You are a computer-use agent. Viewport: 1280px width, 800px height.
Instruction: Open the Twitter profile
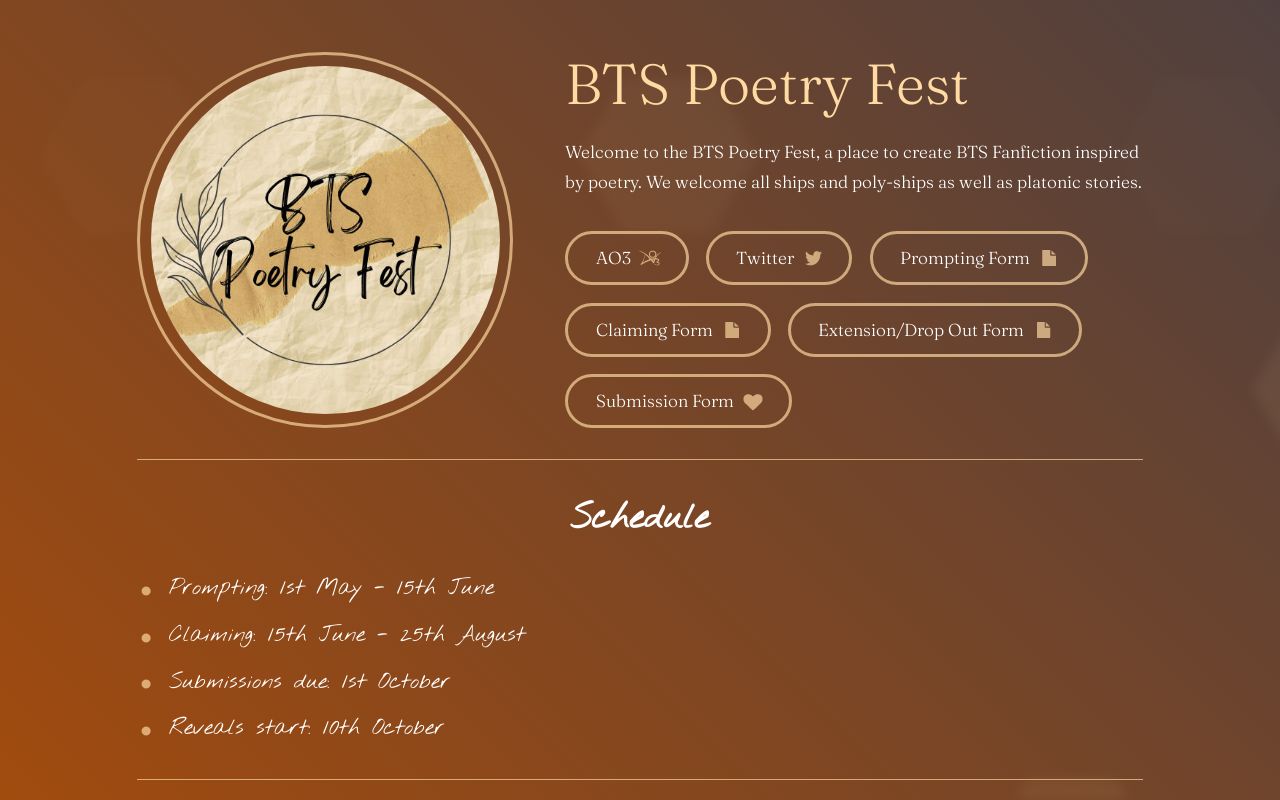(x=779, y=258)
